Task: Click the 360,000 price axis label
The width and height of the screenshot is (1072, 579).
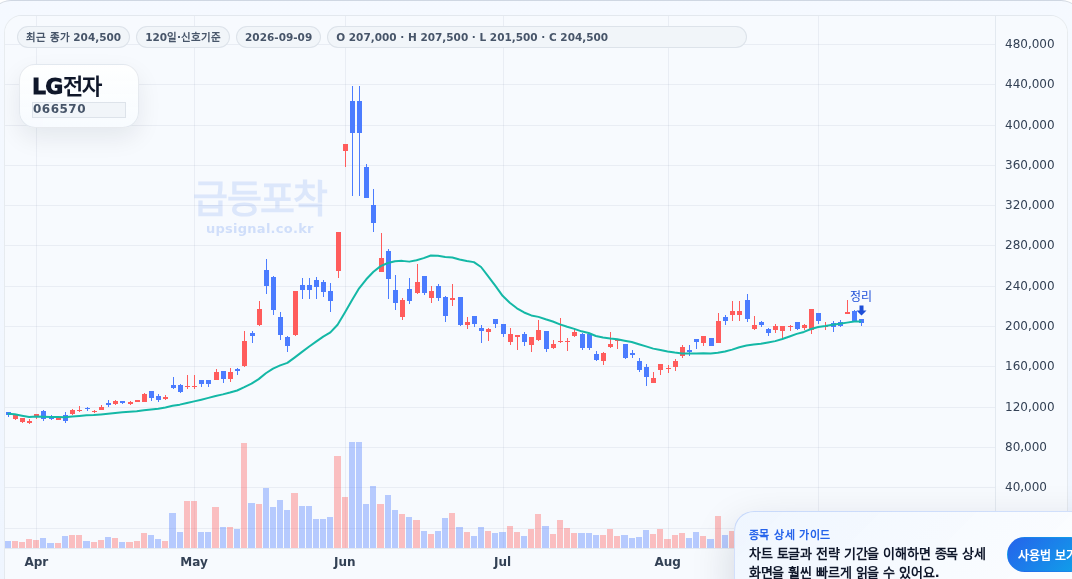Action: coord(1030,165)
